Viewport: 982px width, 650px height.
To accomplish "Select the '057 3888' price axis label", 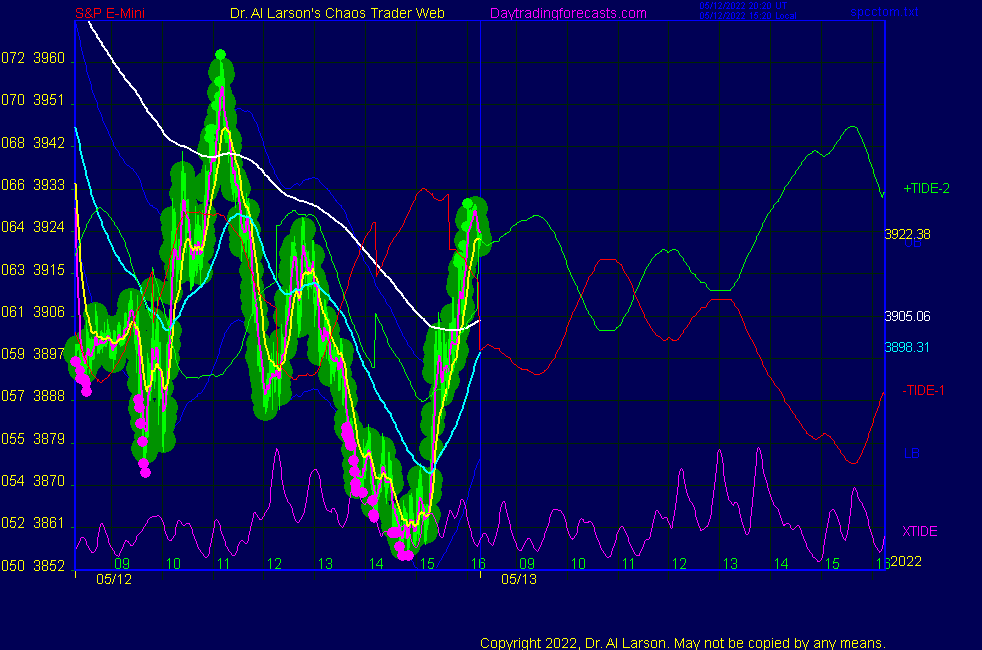I will 33,396.
